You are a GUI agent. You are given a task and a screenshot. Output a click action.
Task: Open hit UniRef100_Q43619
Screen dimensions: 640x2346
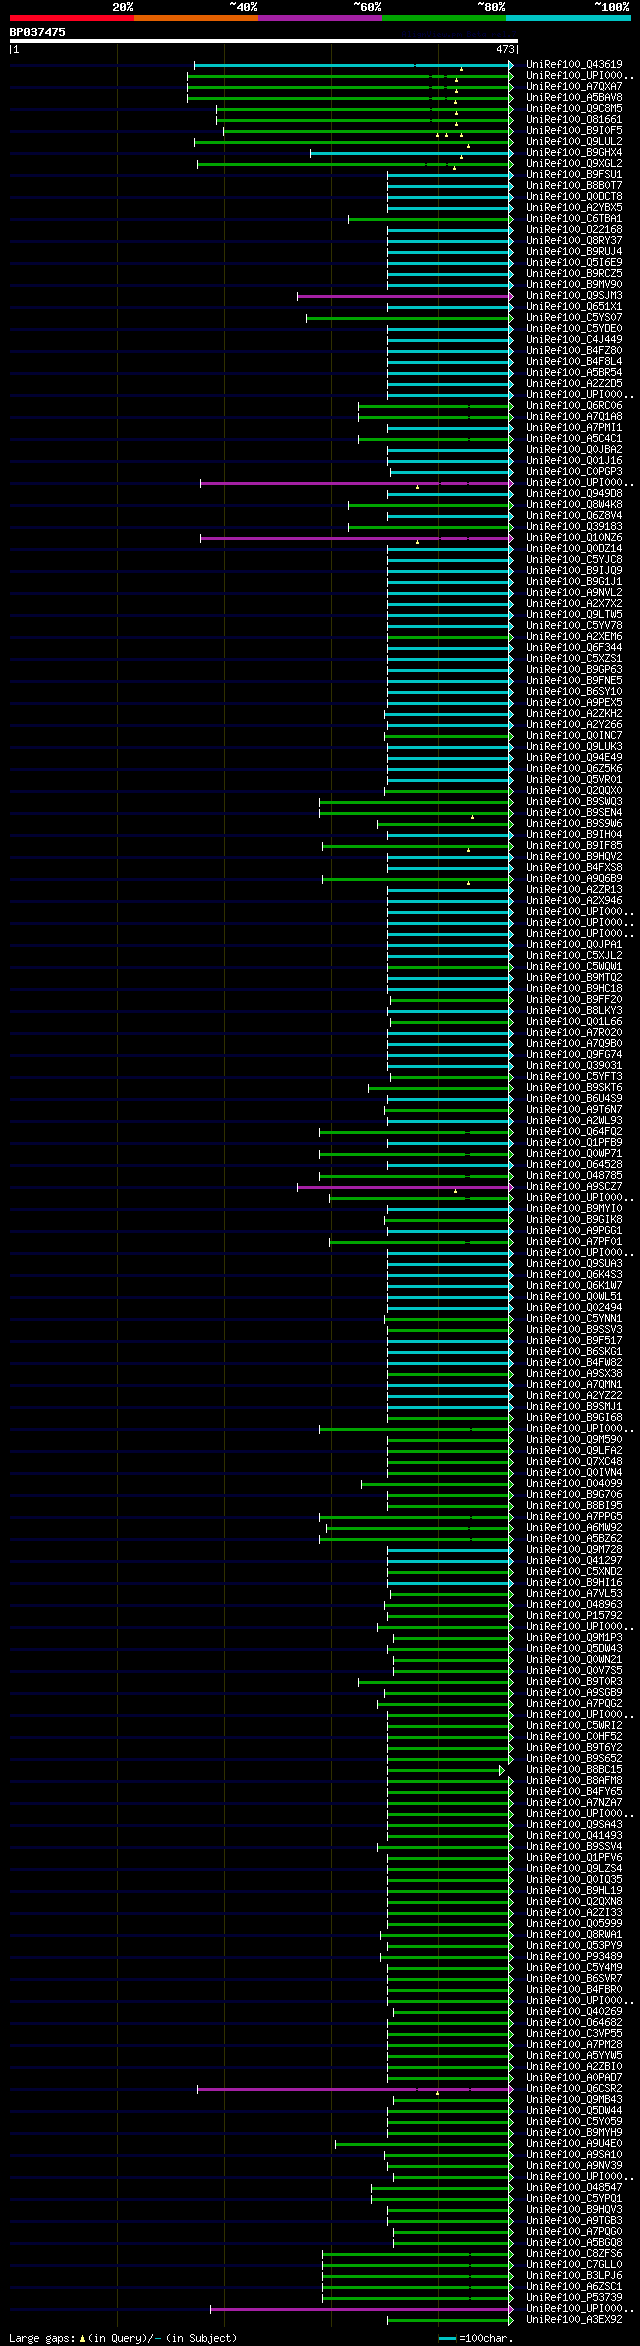574,64
